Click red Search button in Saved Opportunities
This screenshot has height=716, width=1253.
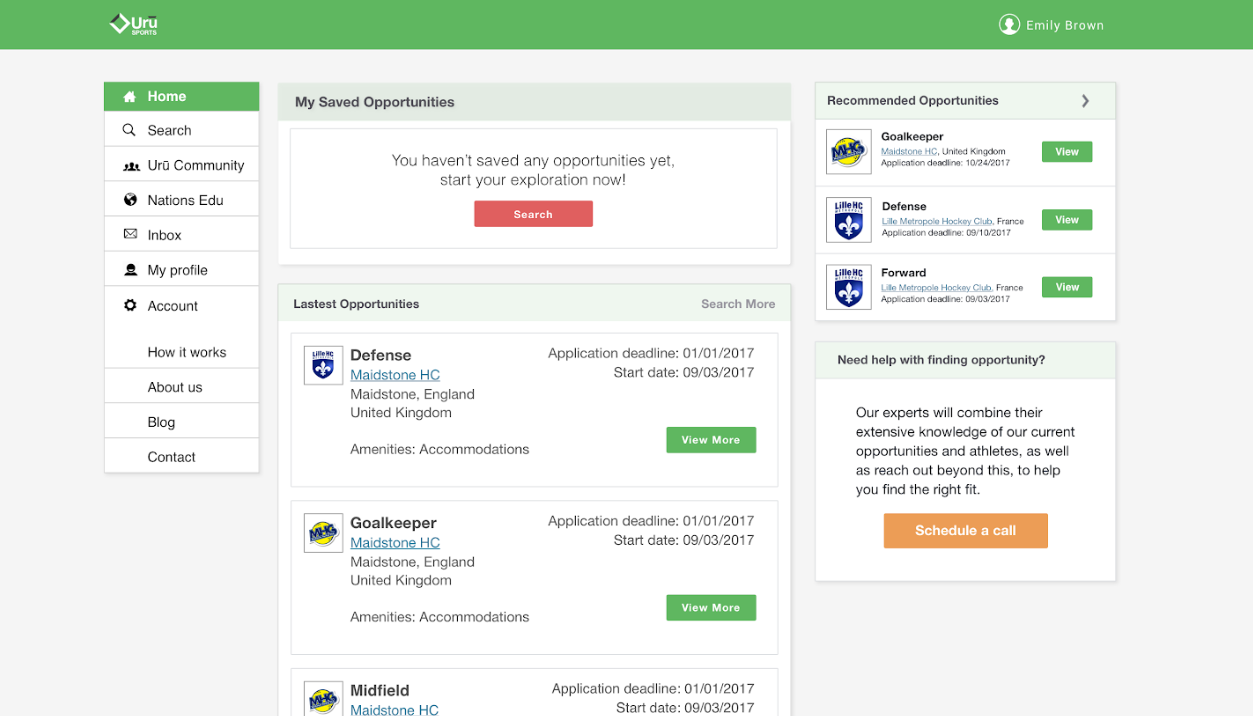click(x=533, y=214)
